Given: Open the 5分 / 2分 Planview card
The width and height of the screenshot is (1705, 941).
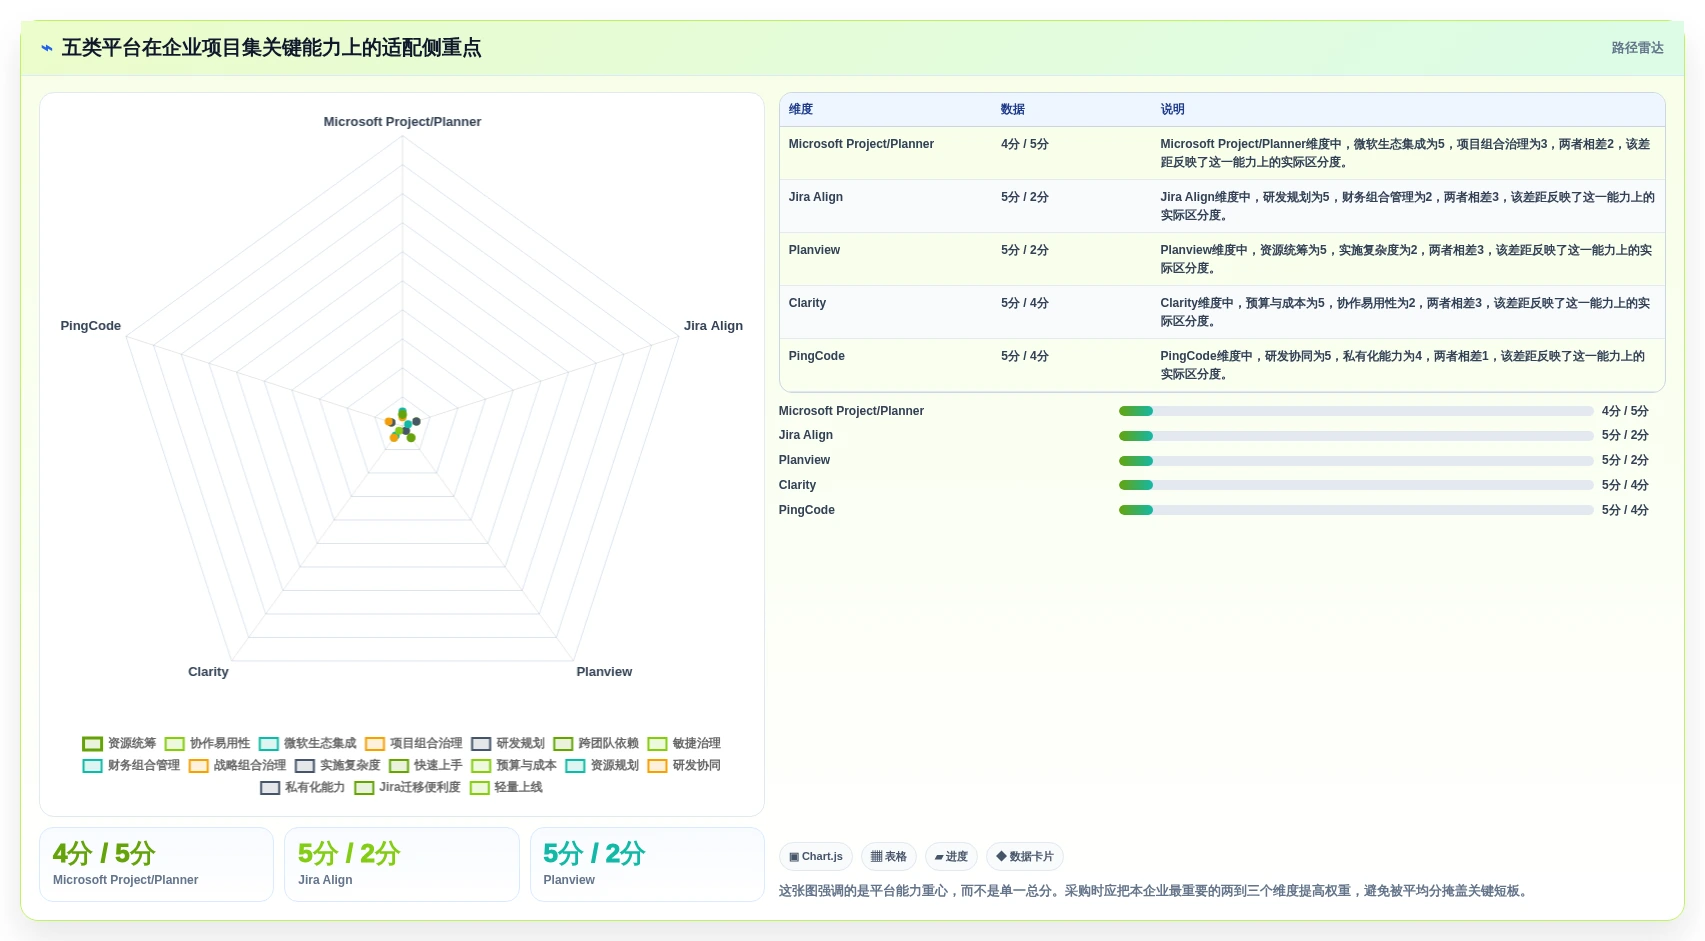Looking at the screenshot, I should click(x=647, y=864).
